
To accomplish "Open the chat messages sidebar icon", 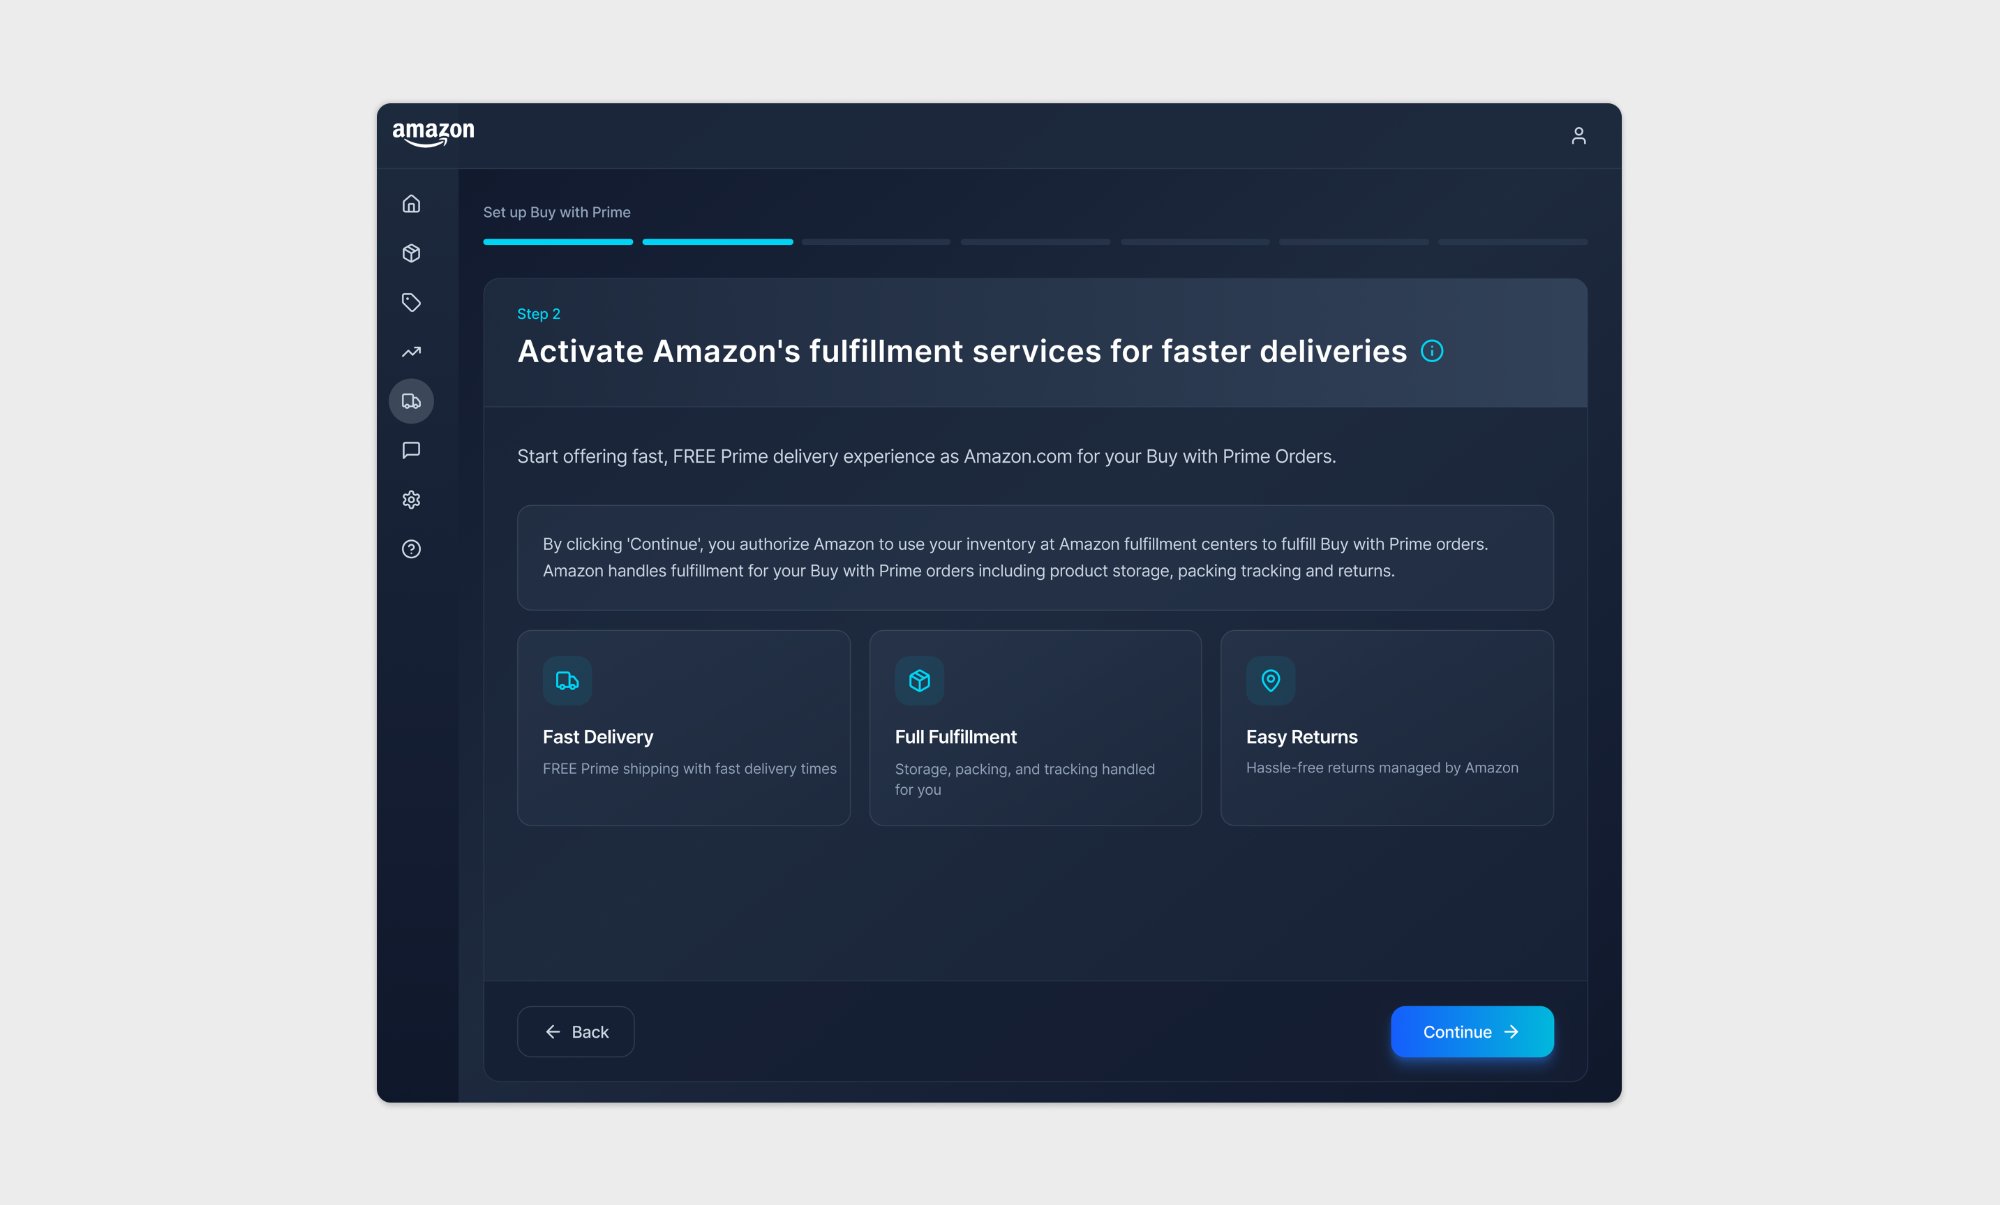I will (x=411, y=450).
